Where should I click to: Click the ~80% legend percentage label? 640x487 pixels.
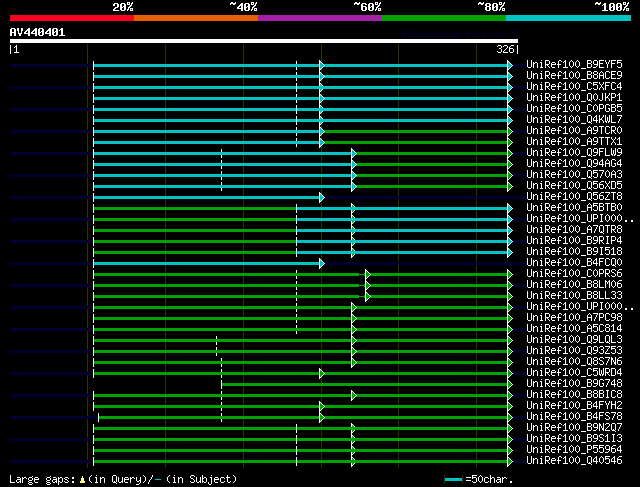491,7
